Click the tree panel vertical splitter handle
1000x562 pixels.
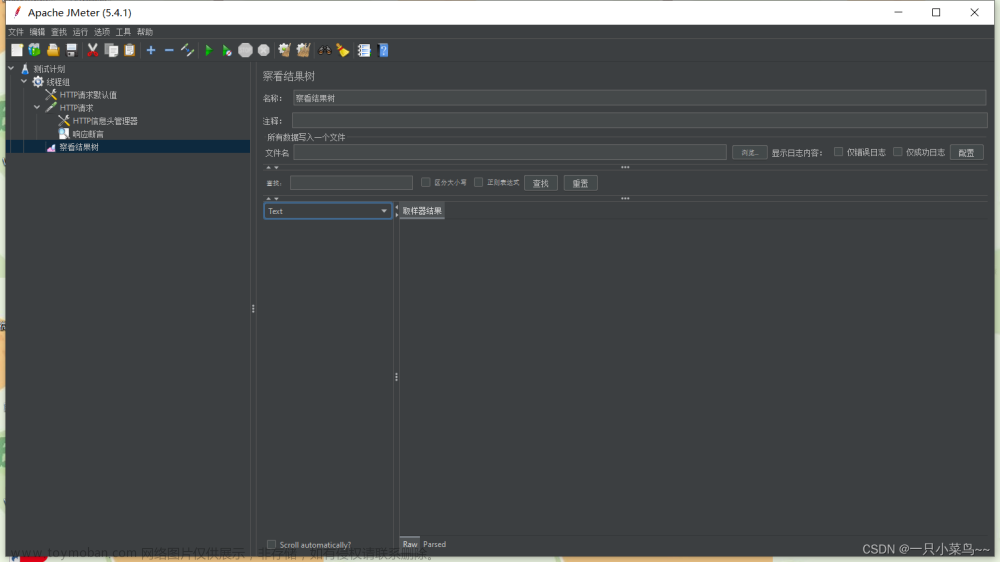(253, 309)
